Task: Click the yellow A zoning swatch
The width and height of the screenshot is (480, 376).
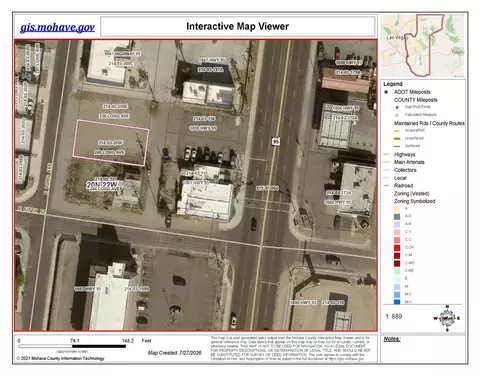Action: coord(397,209)
